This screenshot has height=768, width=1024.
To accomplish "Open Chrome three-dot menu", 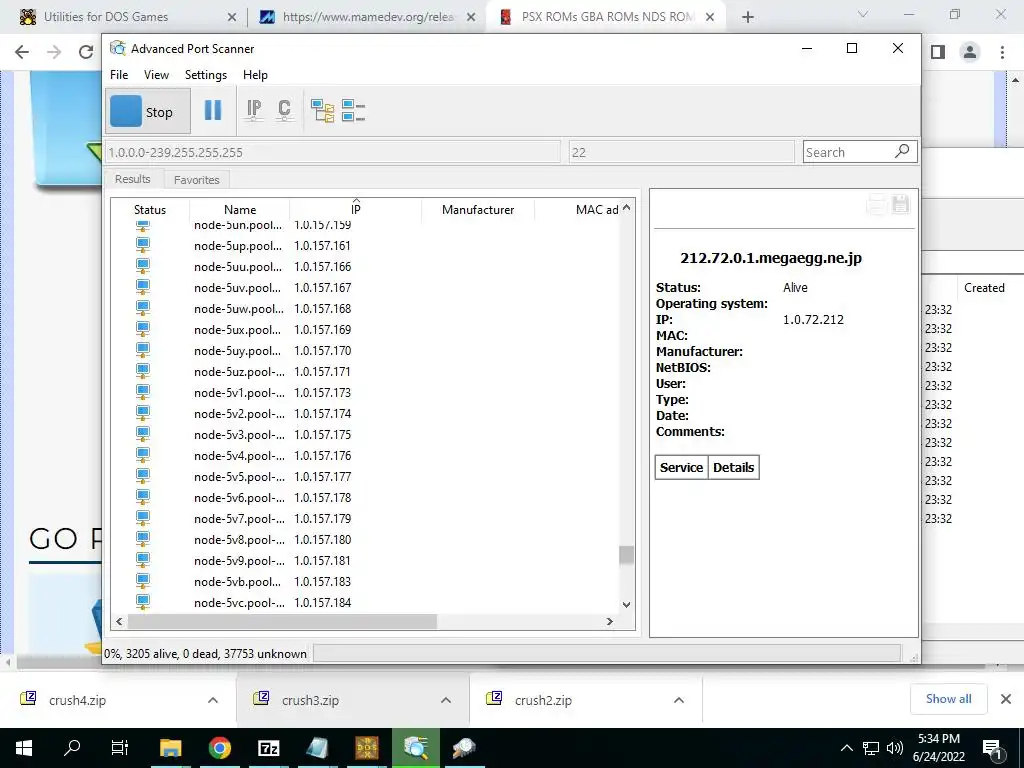I will coord(1002,52).
